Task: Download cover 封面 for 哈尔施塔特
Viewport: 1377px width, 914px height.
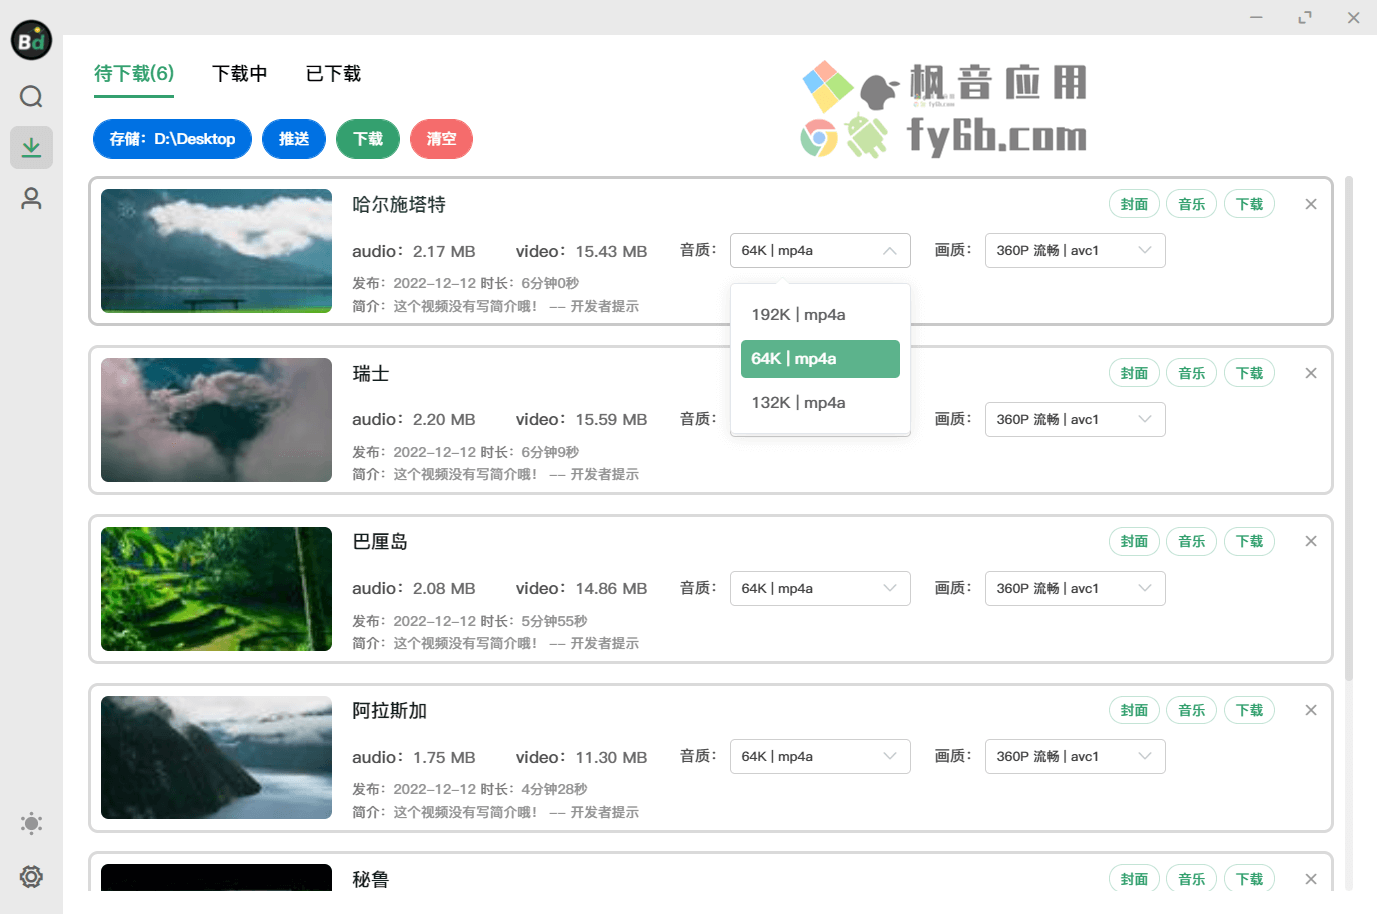Action: 1134,204
